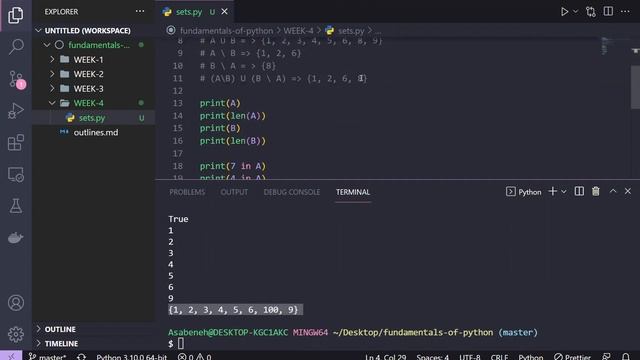Open run options dropdown beside play button

[x=576, y=11]
